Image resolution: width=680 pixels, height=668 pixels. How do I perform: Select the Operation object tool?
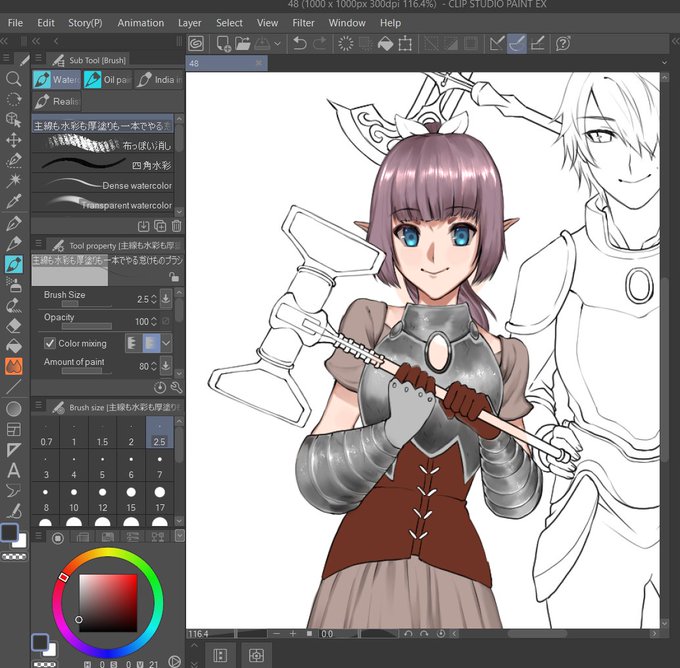(13, 119)
